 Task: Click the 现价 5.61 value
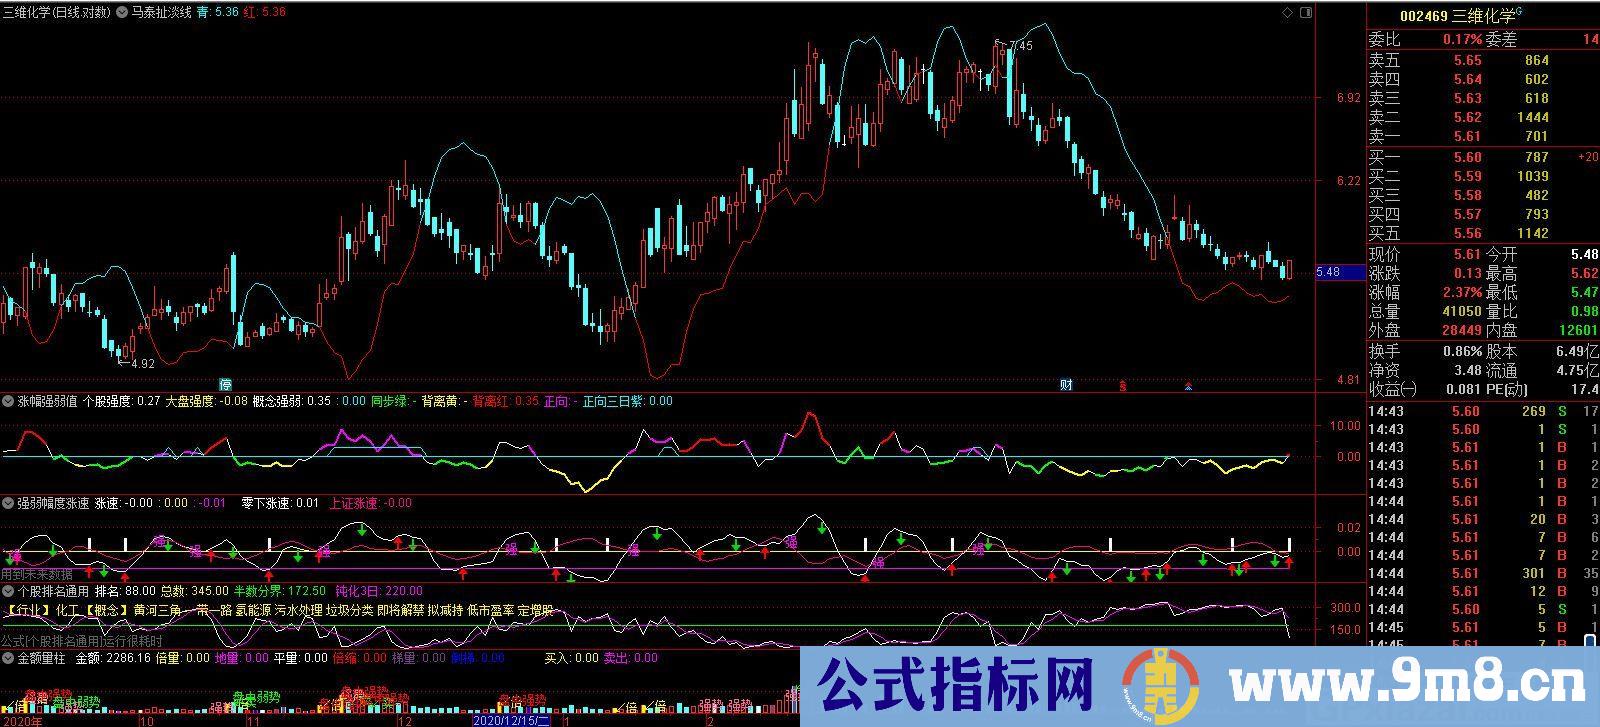click(1467, 255)
